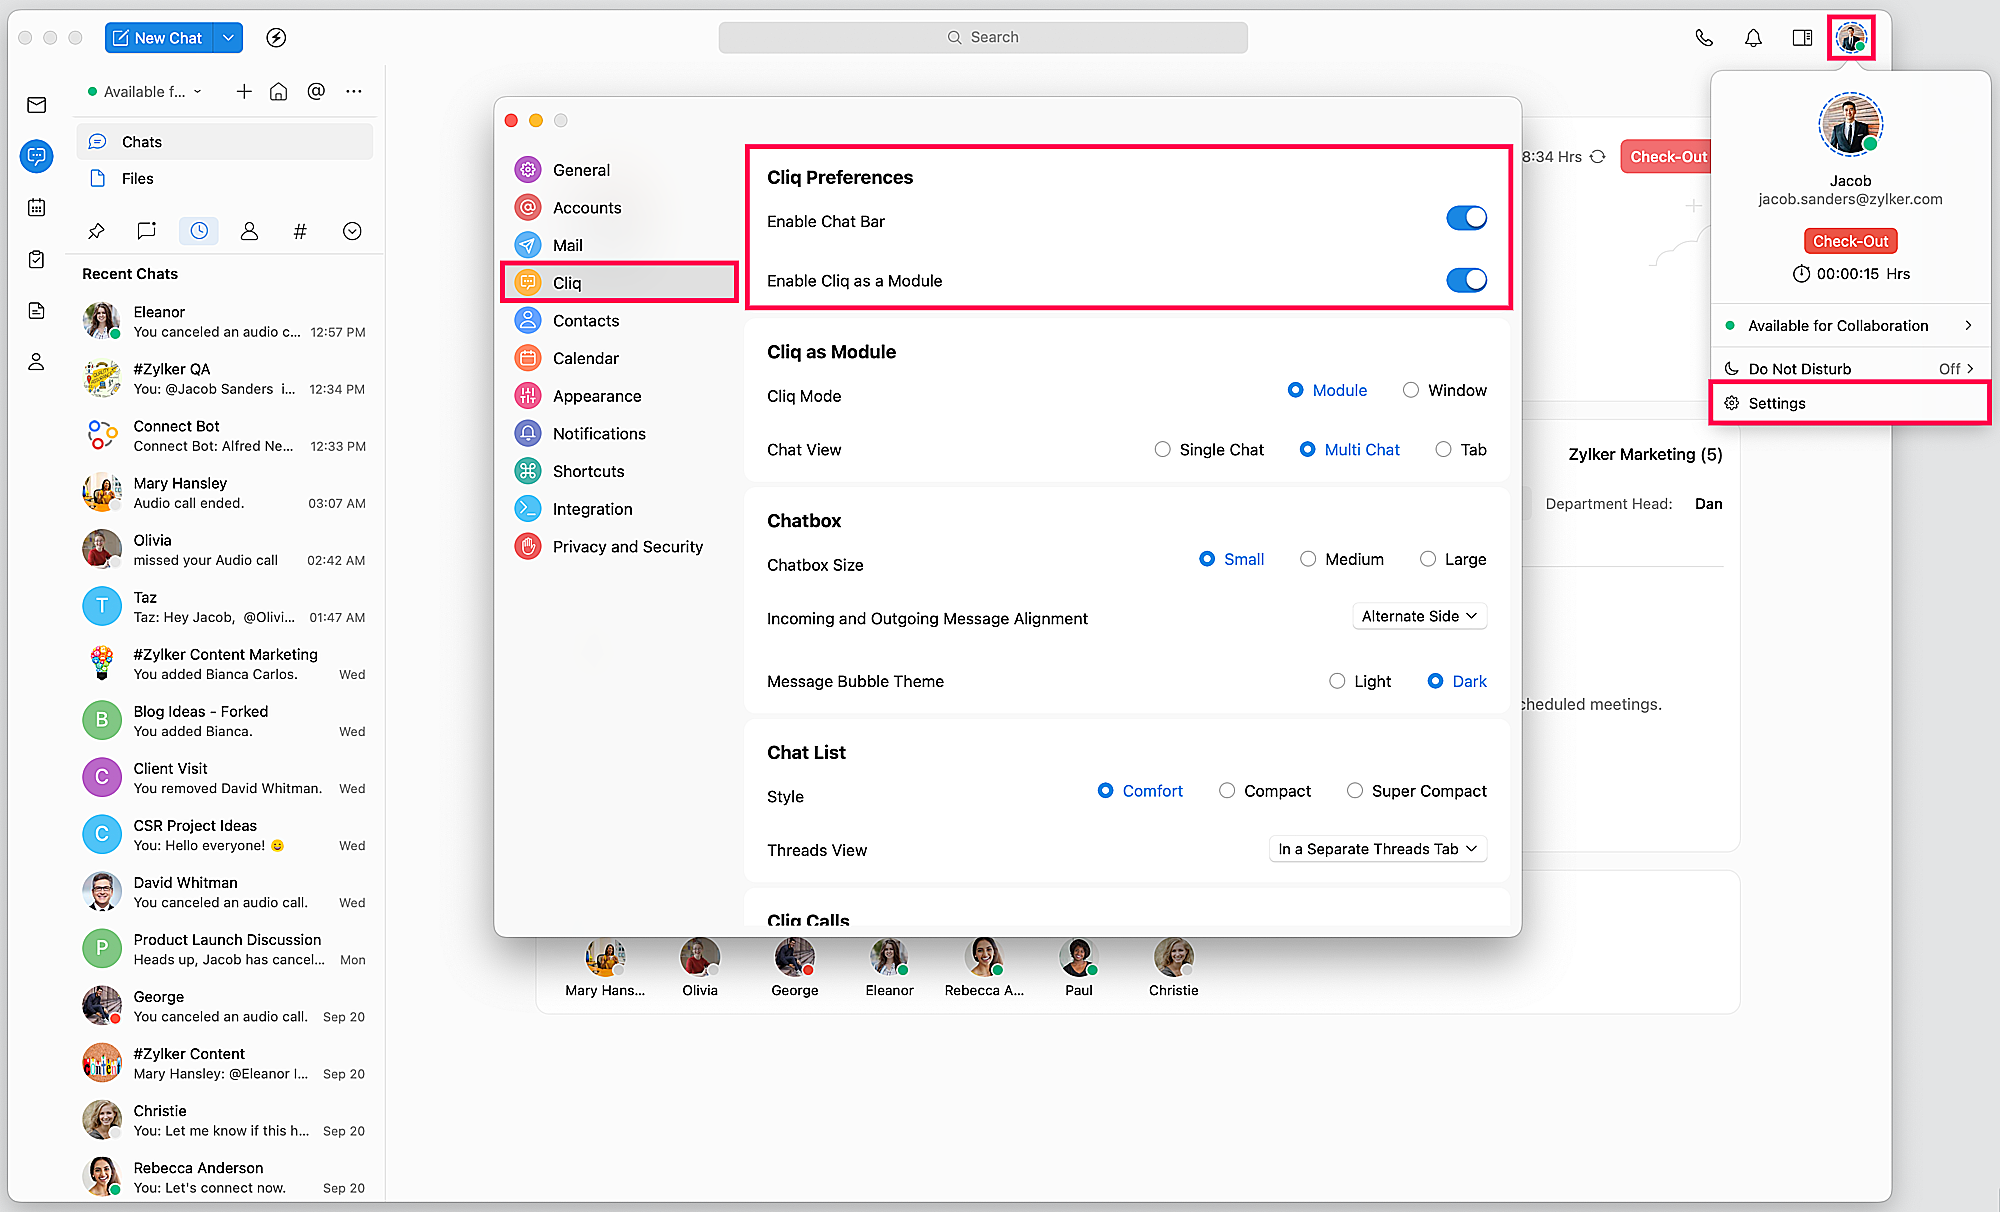Screen dimensions: 2000x1212
Task: Click the New Chat button
Action: [x=158, y=38]
